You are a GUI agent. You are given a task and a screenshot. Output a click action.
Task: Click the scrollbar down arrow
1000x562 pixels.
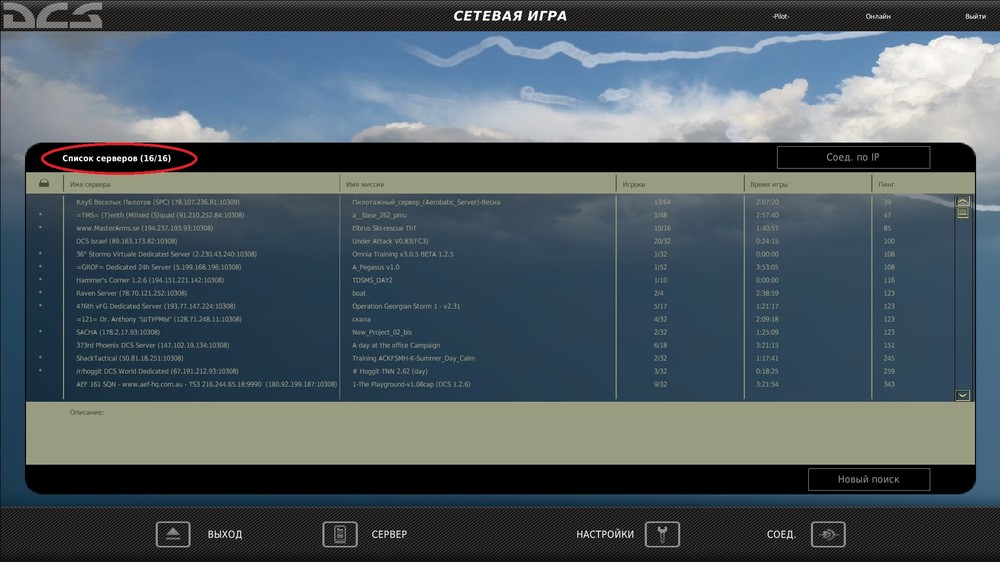[962, 396]
